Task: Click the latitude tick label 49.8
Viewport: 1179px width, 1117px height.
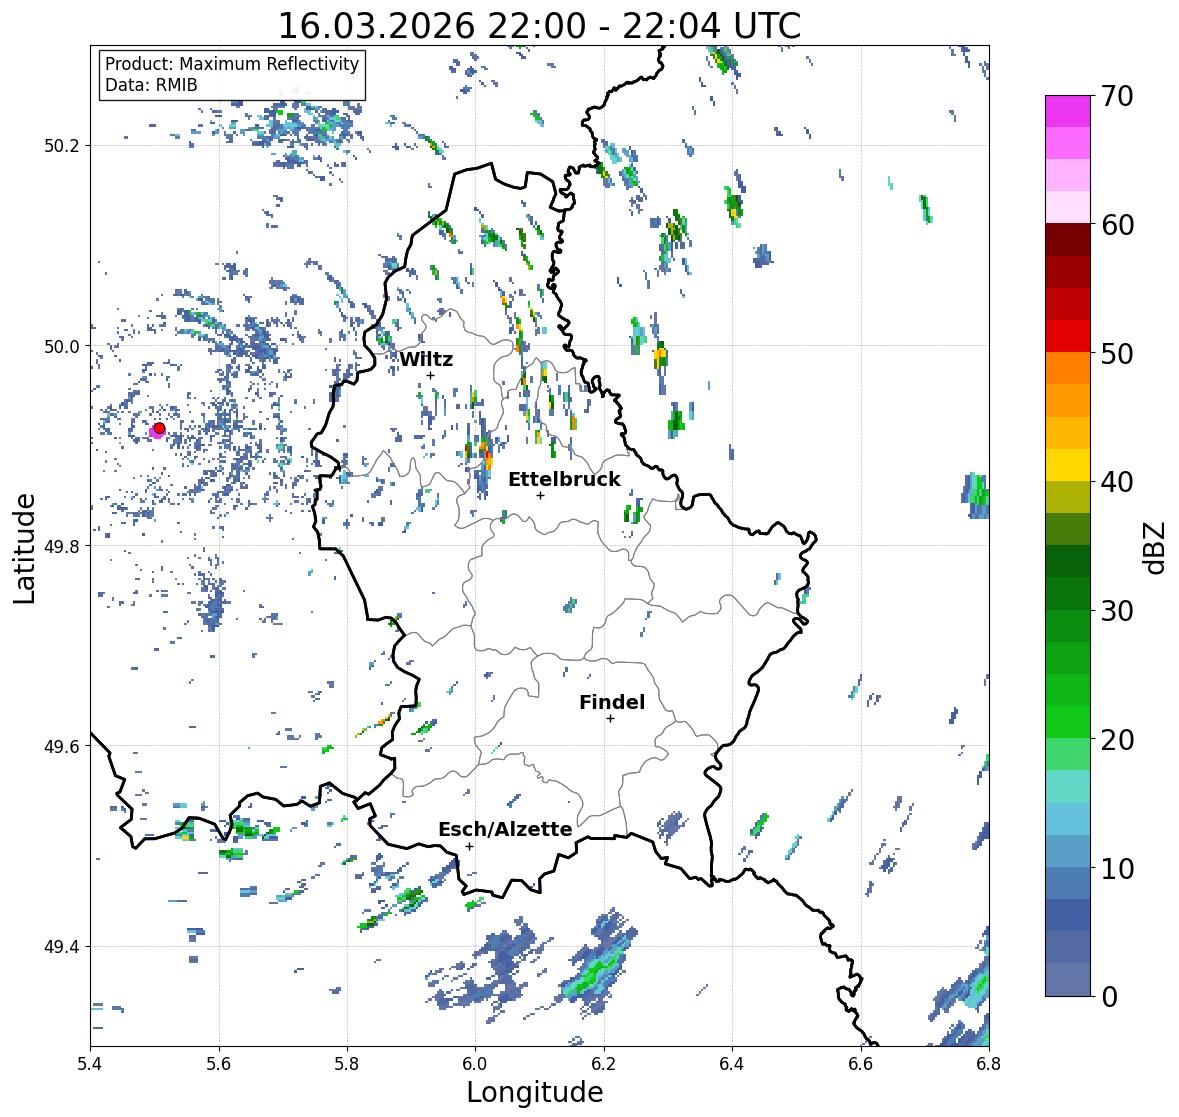Action: click(62, 546)
